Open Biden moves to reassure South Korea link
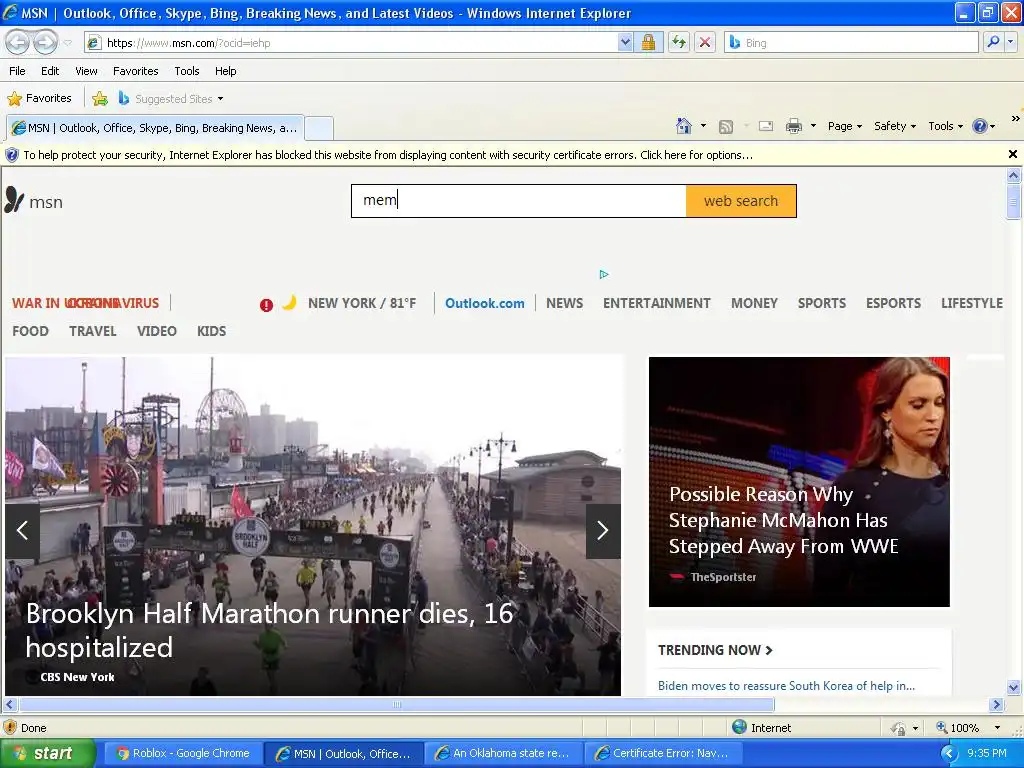The width and height of the screenshot is (1024, 768). point(786,686)
